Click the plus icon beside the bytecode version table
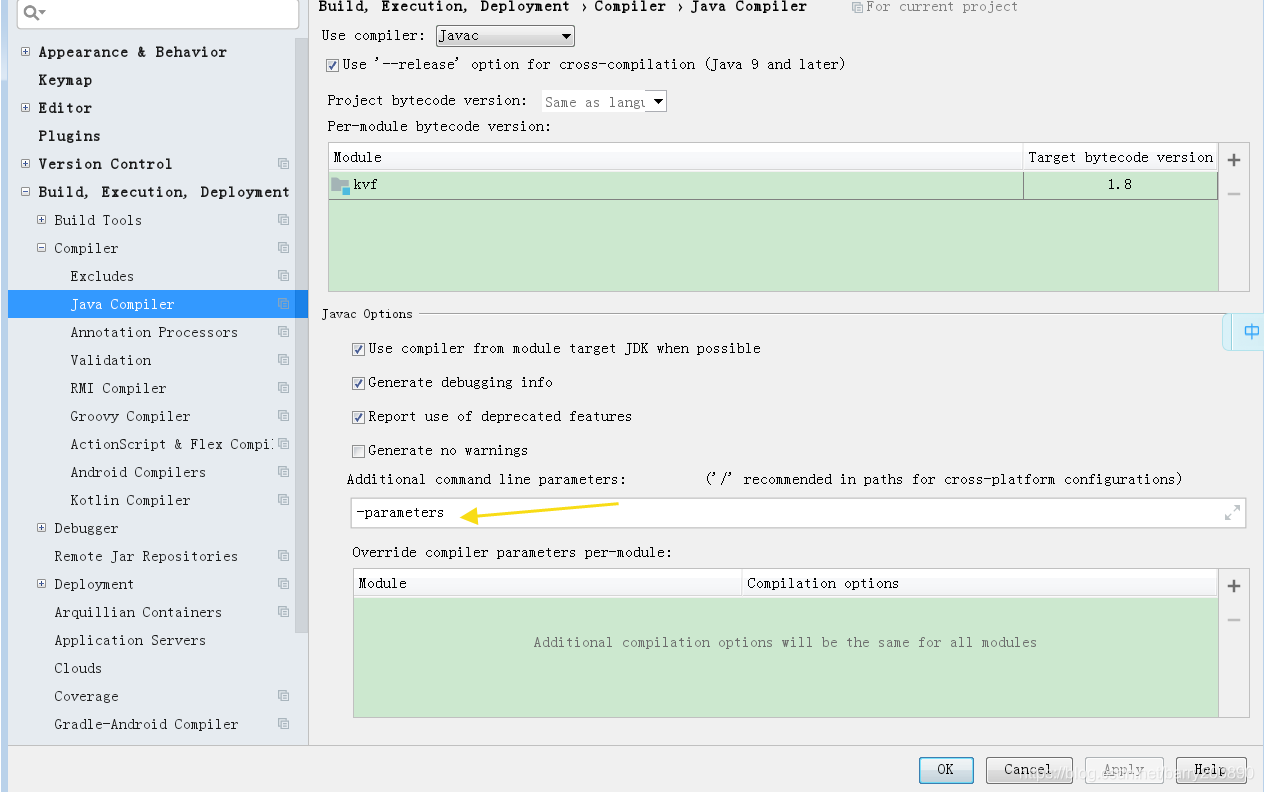 click(1234, 158)
